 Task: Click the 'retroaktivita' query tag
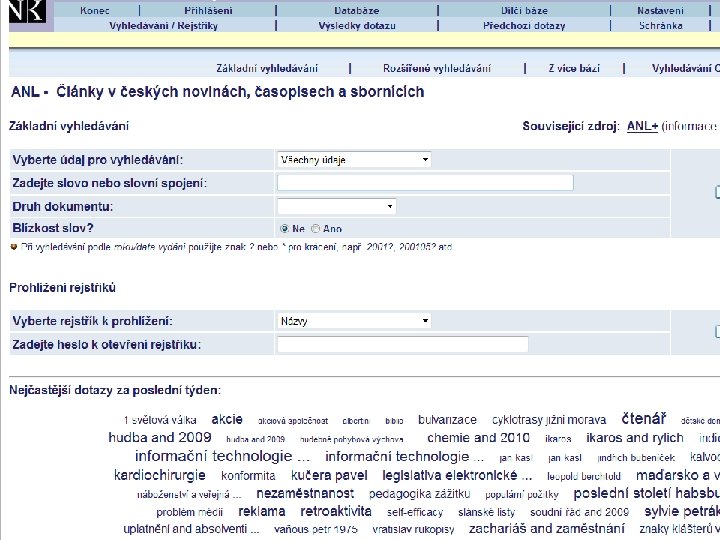[336, 511]
